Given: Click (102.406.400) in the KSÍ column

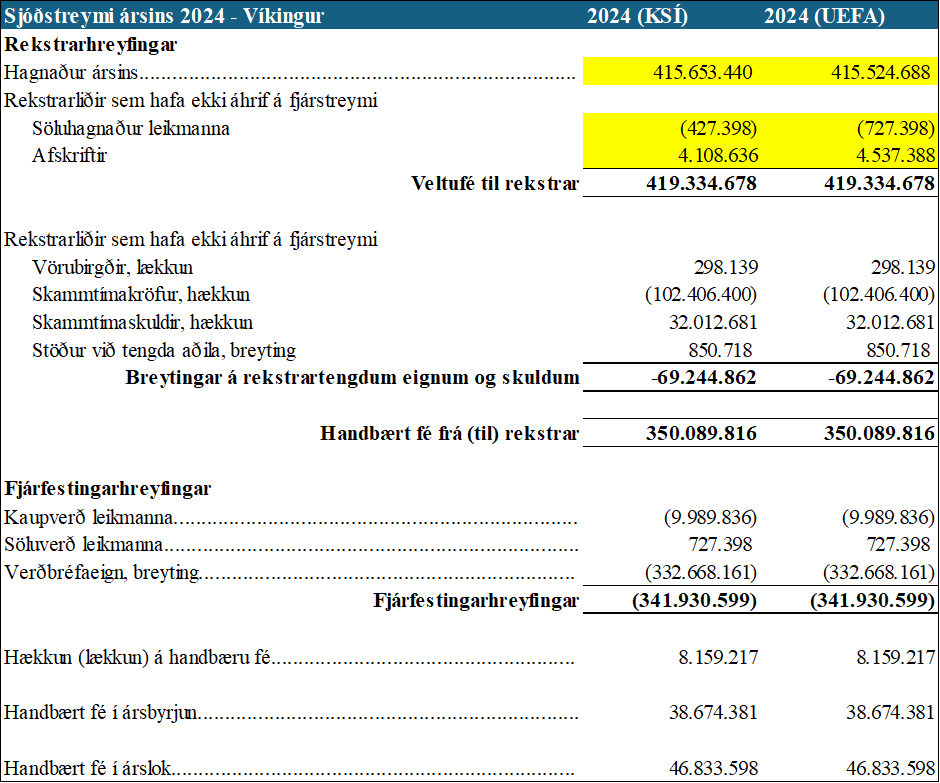Looking at the screenshot, I should point(701,295).
